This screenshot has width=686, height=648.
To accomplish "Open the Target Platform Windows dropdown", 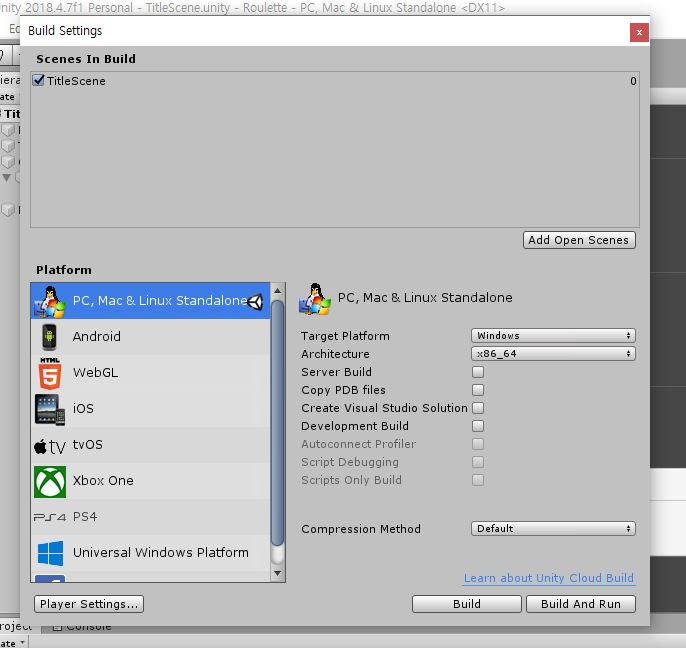I will pyautogui.click(x=553, y=336).
